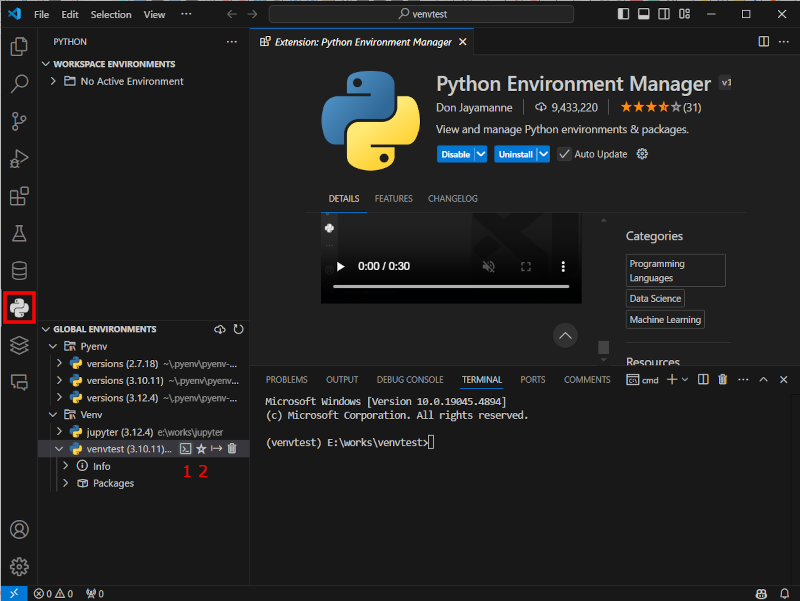Open the Search view in activity bar

[x=19, y=84]
